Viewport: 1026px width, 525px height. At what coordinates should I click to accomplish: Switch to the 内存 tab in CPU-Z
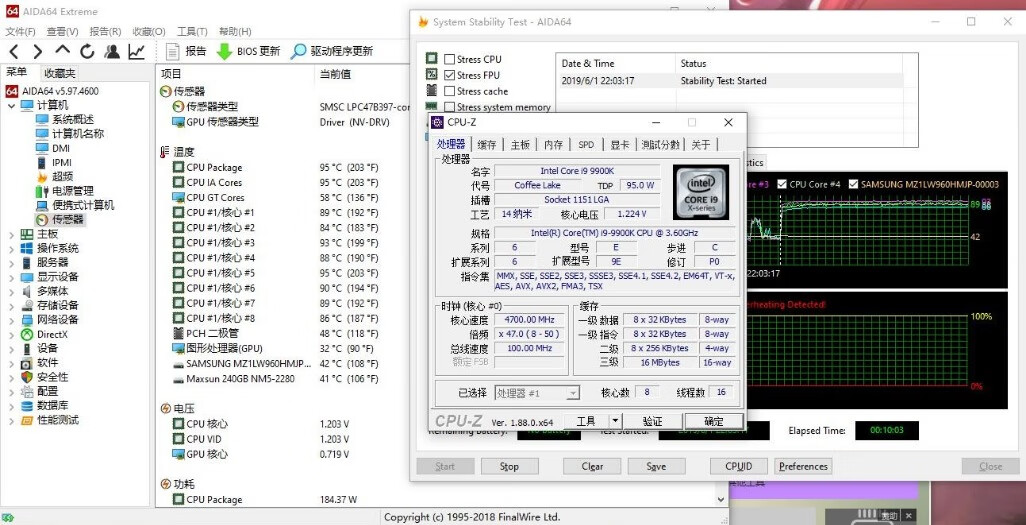point(554,145)
